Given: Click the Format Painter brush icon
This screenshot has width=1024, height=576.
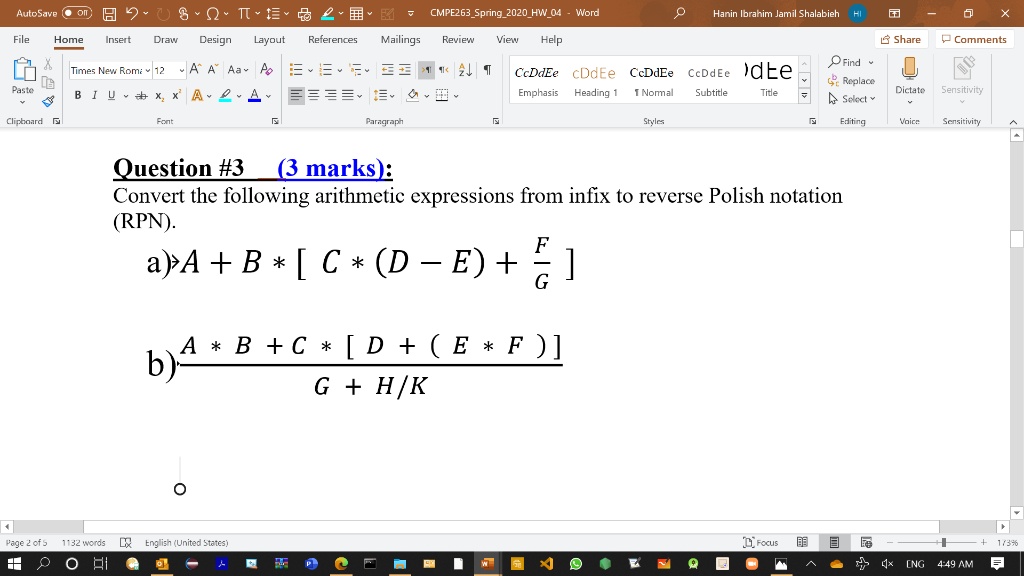Looking at the screenshot, I should 48,101.
